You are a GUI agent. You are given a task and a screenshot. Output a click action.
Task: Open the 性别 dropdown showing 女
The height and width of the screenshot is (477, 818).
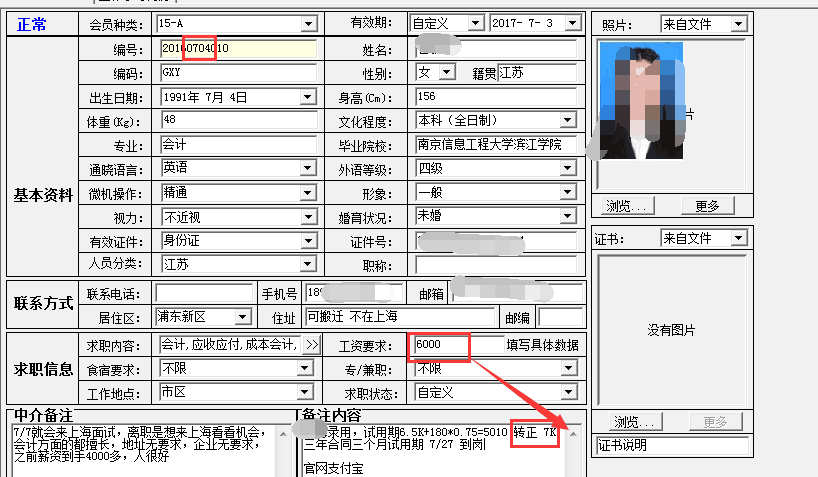[447, 72]
